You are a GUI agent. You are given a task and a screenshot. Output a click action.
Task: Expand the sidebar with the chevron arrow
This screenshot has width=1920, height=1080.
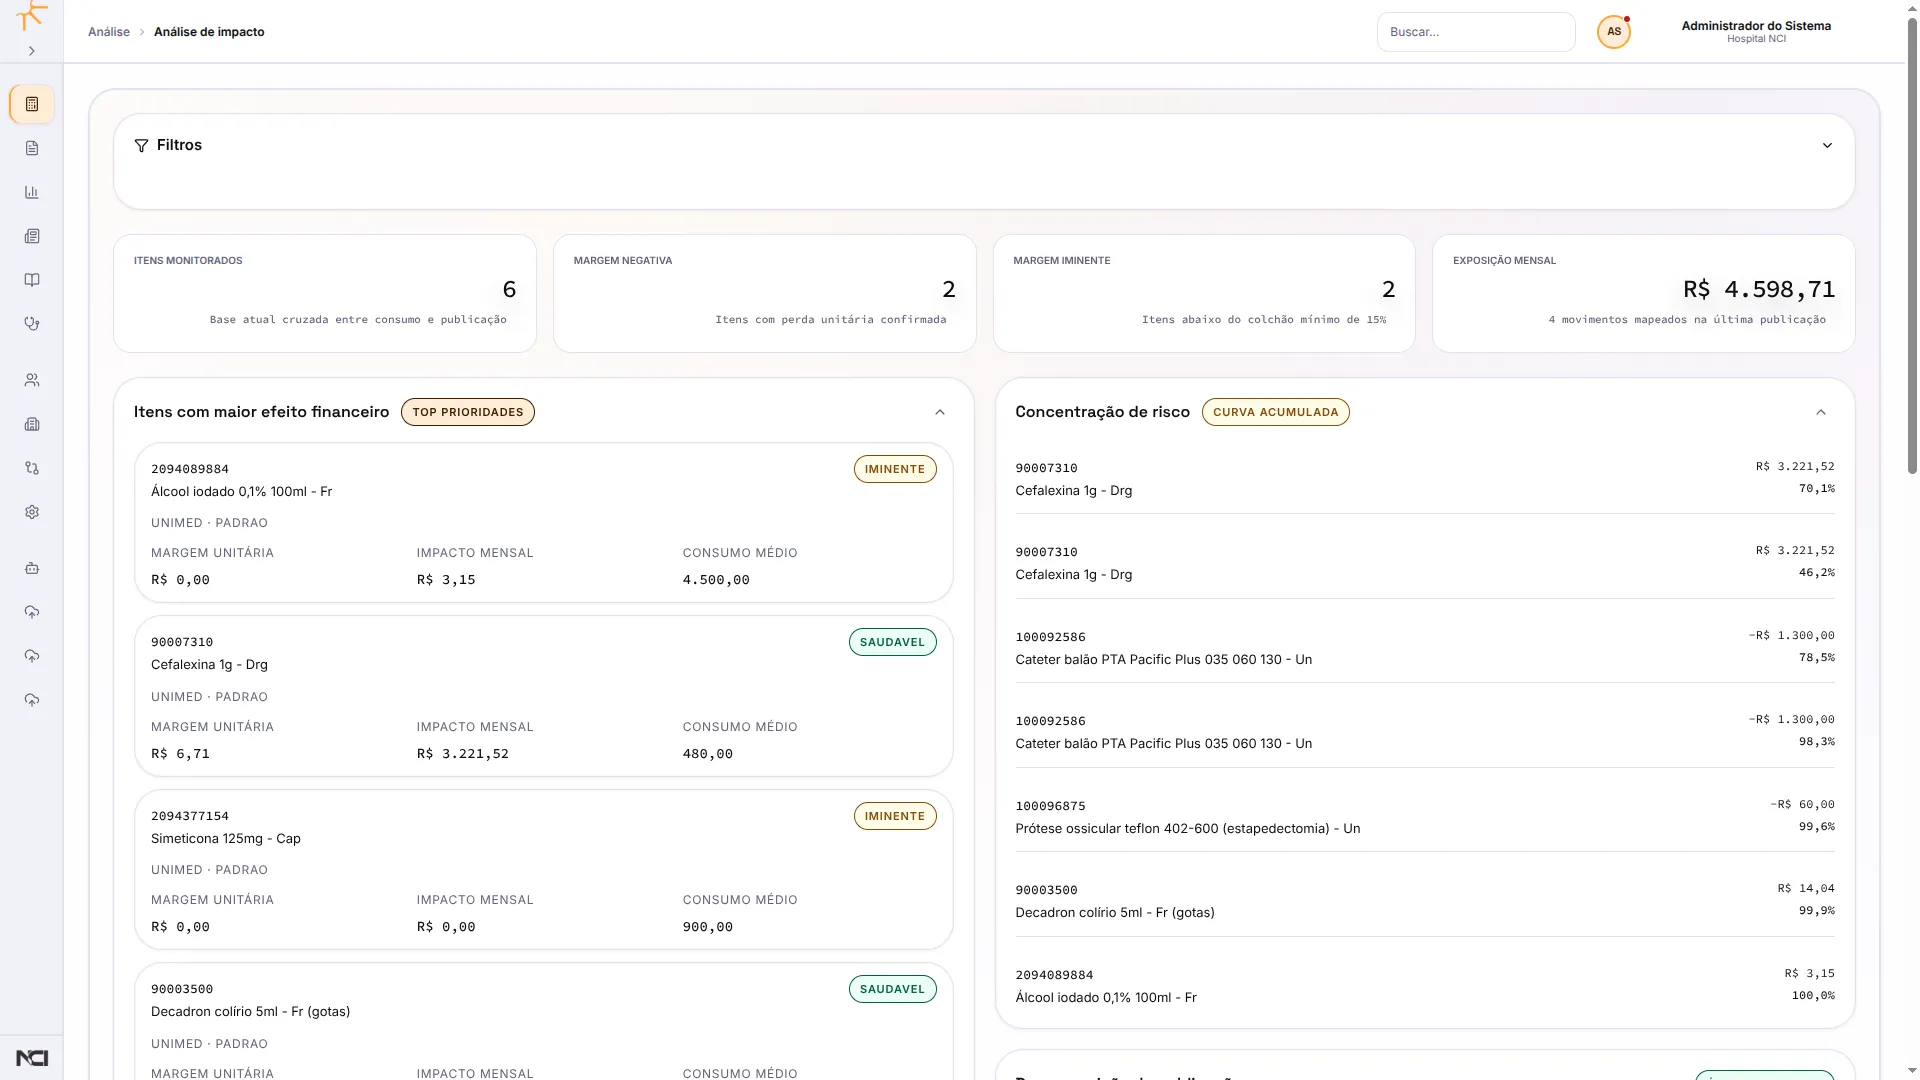(x=32, y=51)
